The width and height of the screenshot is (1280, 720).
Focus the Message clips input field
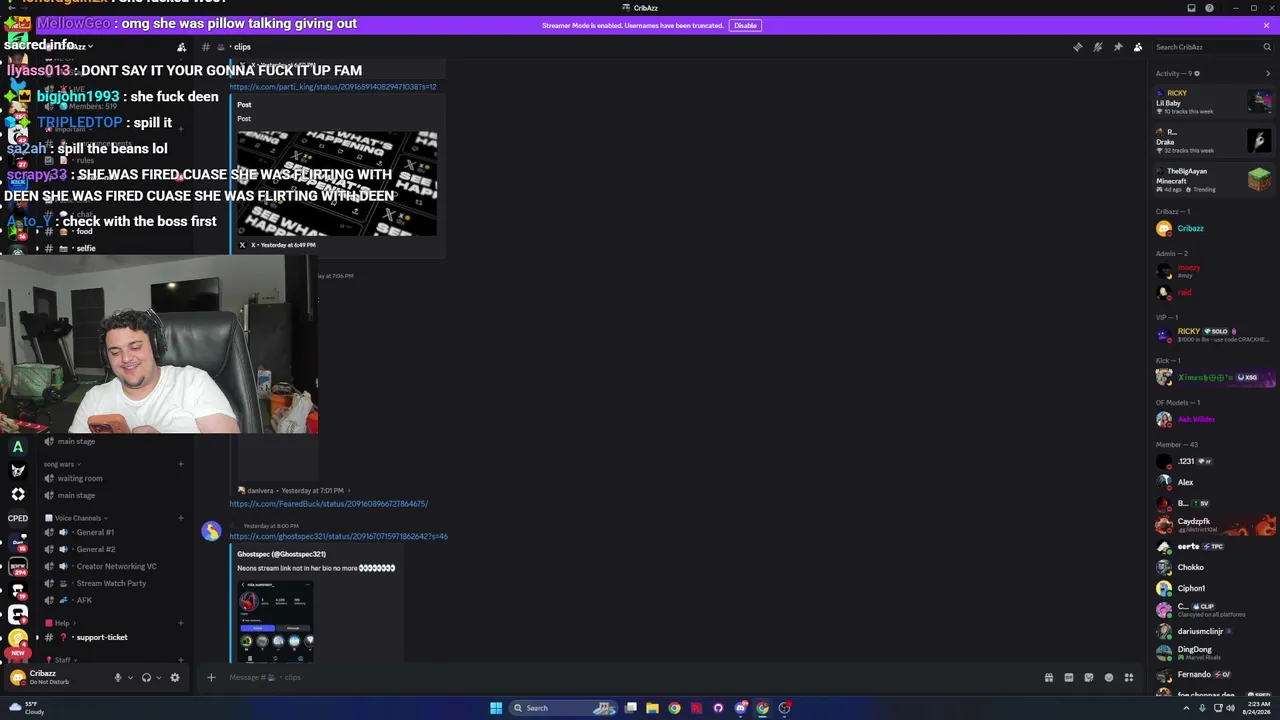[x=630, y=677]
